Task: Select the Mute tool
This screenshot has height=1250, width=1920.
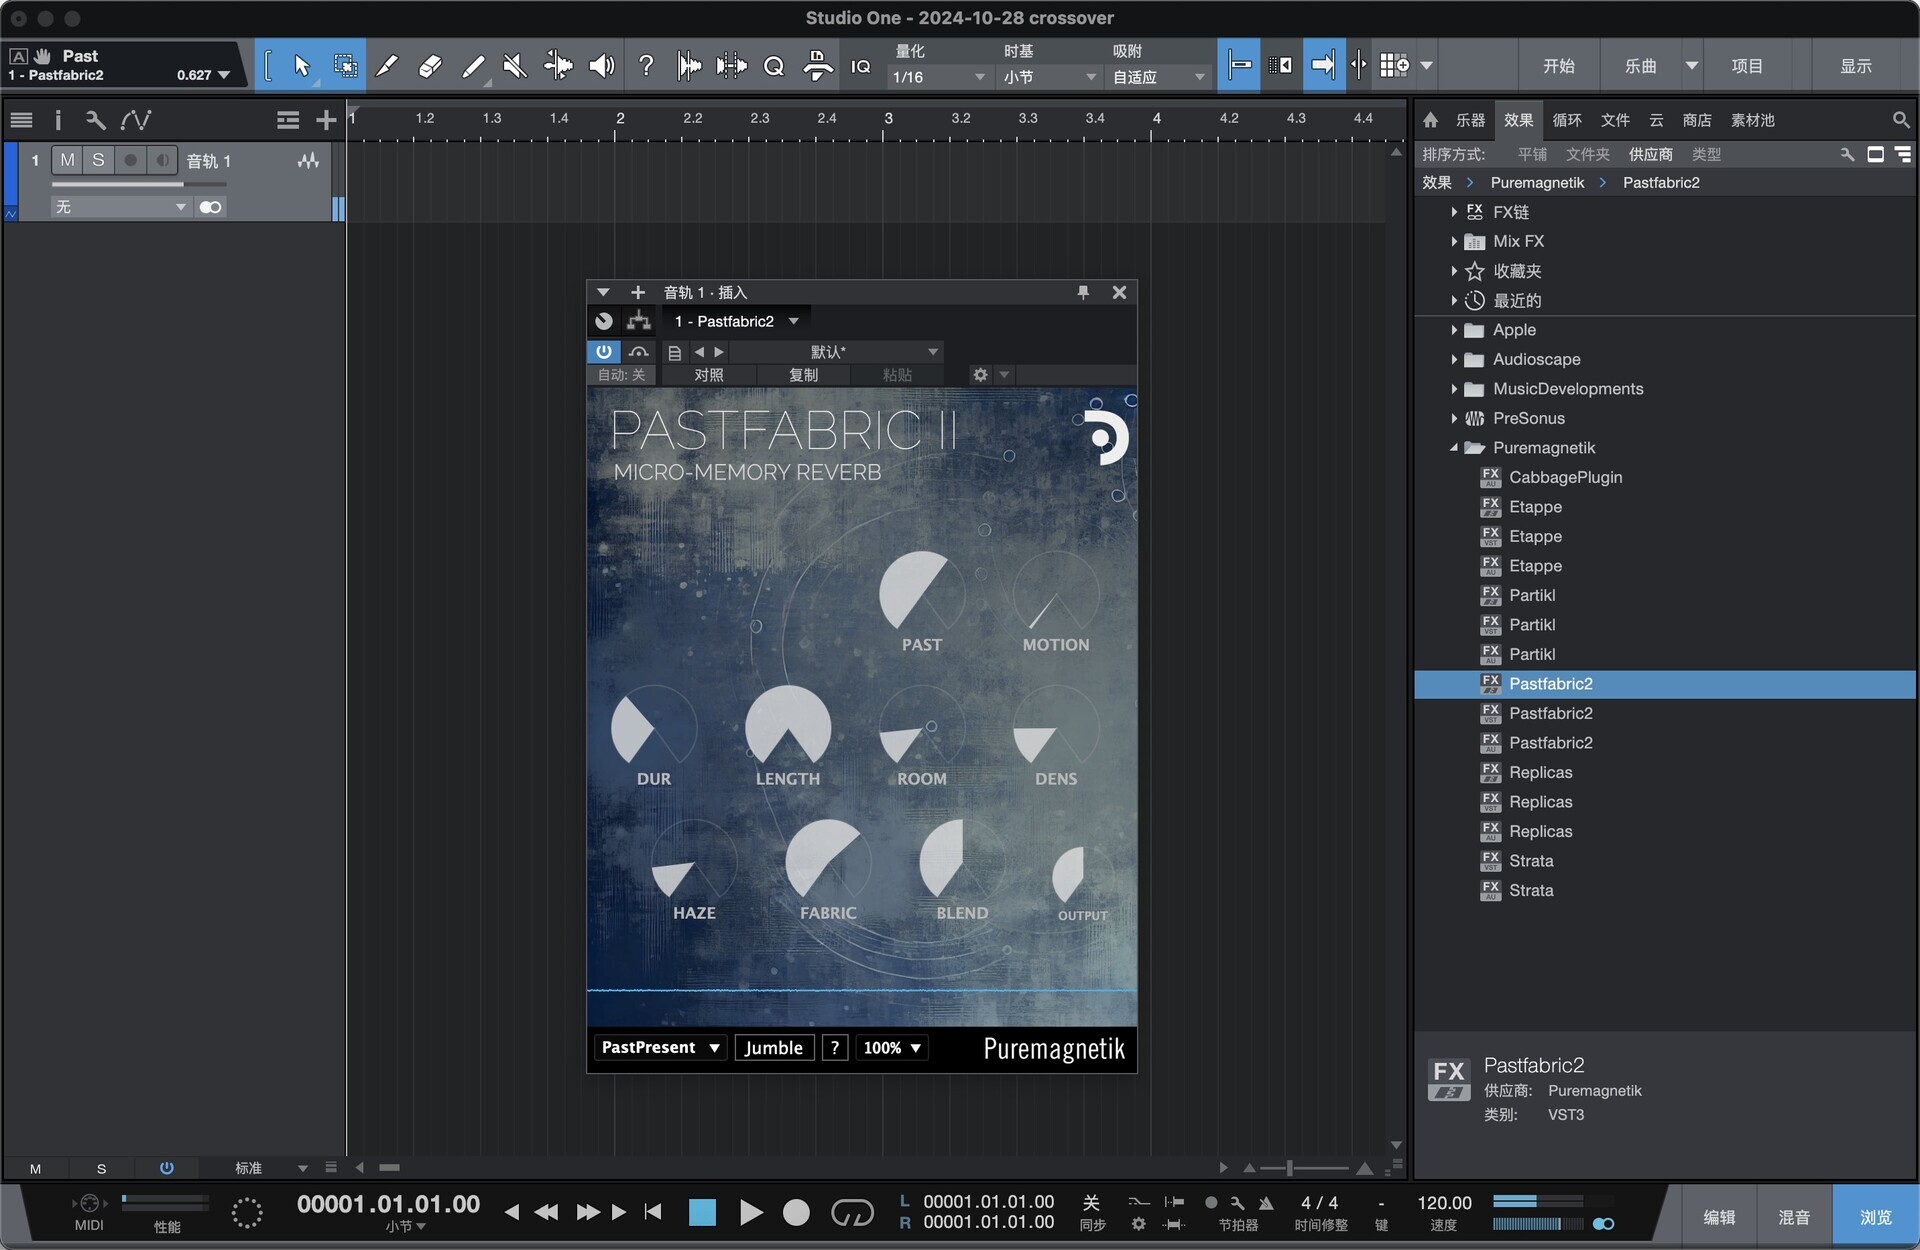Action: click(x=515, y=66)
